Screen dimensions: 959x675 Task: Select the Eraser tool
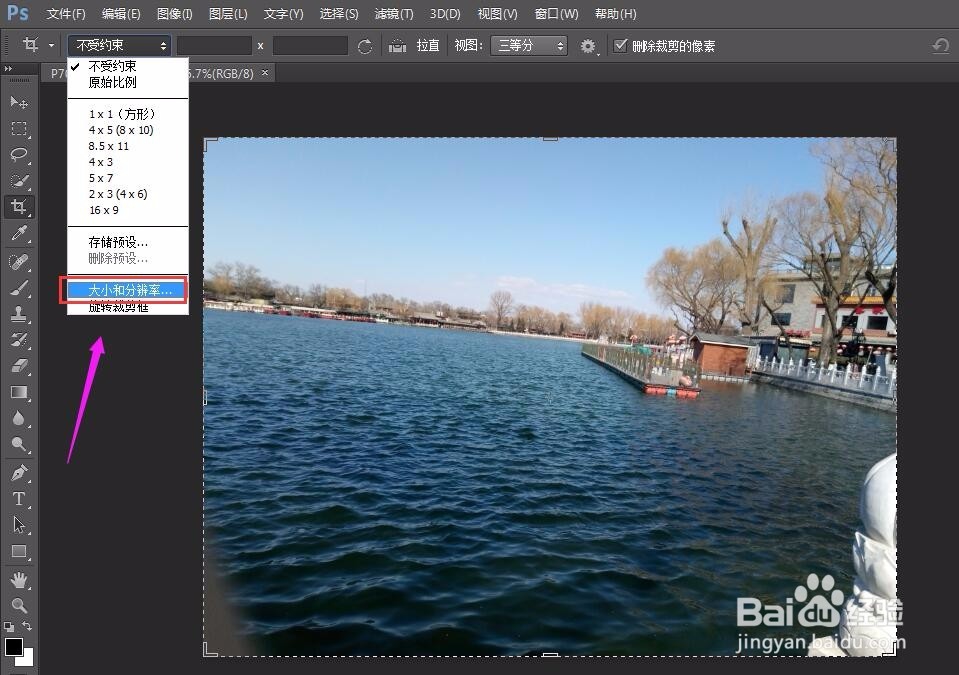pos(19,366)
